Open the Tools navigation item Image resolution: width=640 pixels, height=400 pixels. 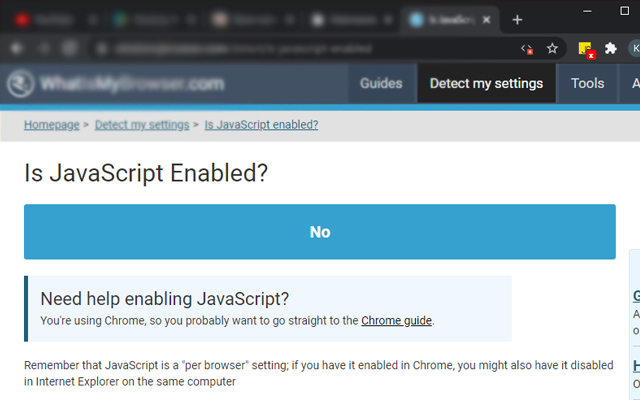587,83
